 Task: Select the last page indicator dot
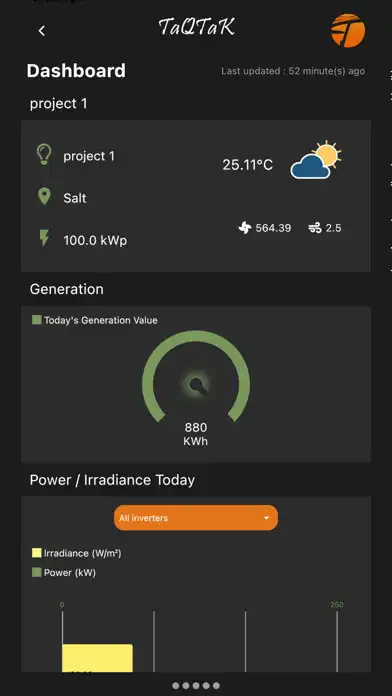[216, 686]
